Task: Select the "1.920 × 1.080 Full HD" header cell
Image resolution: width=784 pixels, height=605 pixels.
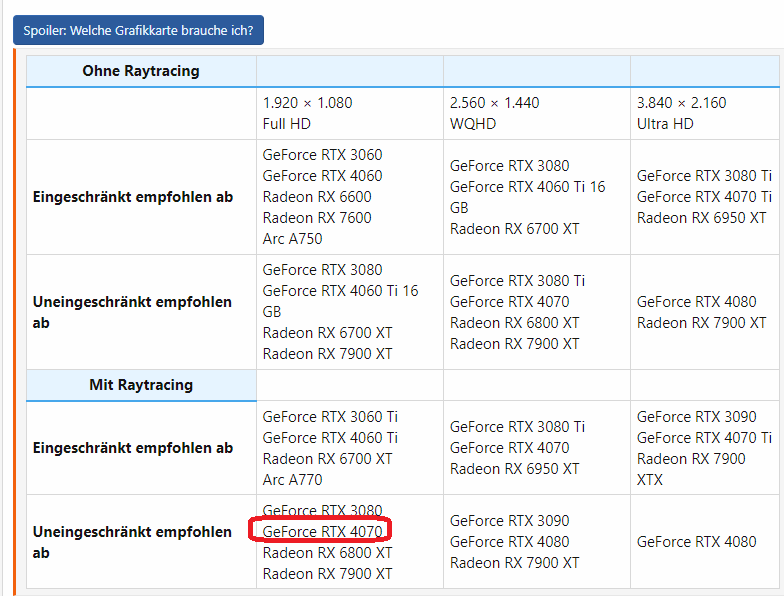Action: (350, 113)
